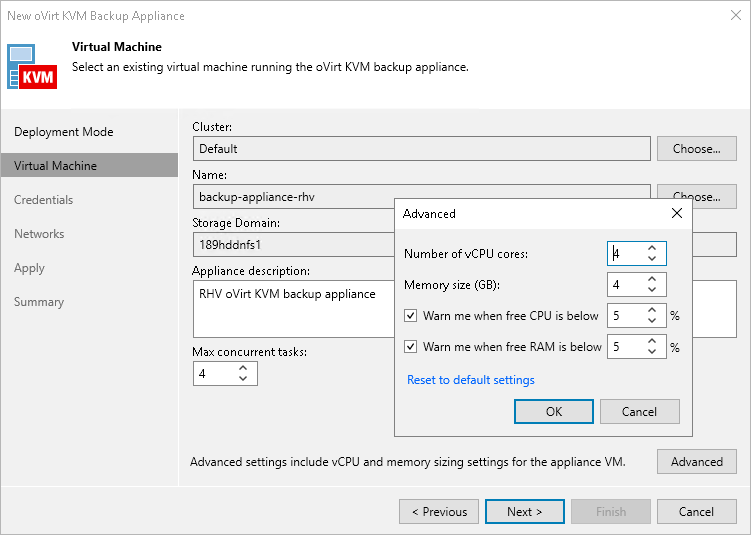Screen dimensions: 751x535
Task: Click 'Max concurrent tasks:' label
Action: click(x=250, y=352)
